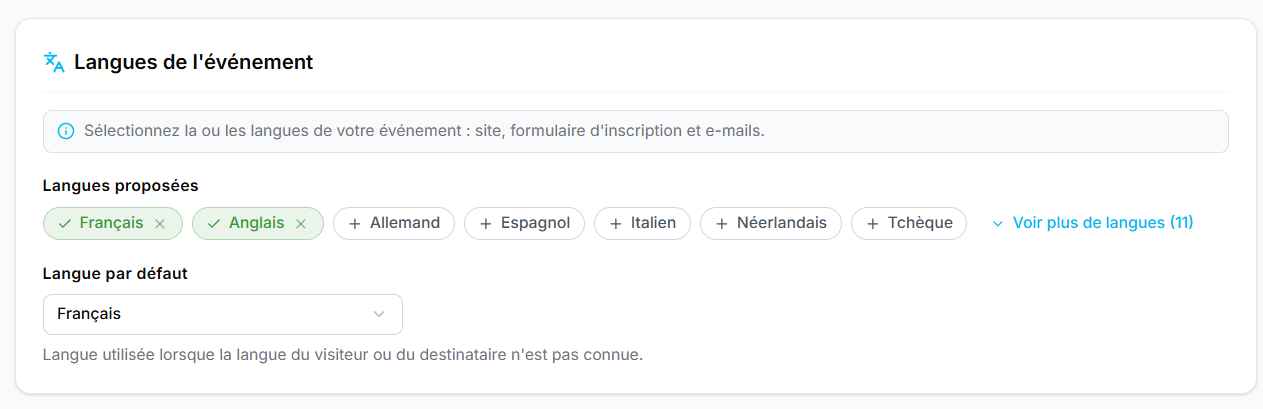Toggle the selected Anglais language chip
1263x409 pixels.
click(258, 224)
